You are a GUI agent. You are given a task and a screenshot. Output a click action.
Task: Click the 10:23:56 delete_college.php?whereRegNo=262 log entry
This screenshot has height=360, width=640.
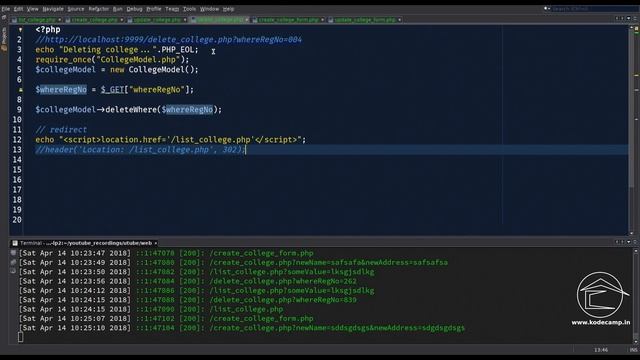[x=188, y=281]
